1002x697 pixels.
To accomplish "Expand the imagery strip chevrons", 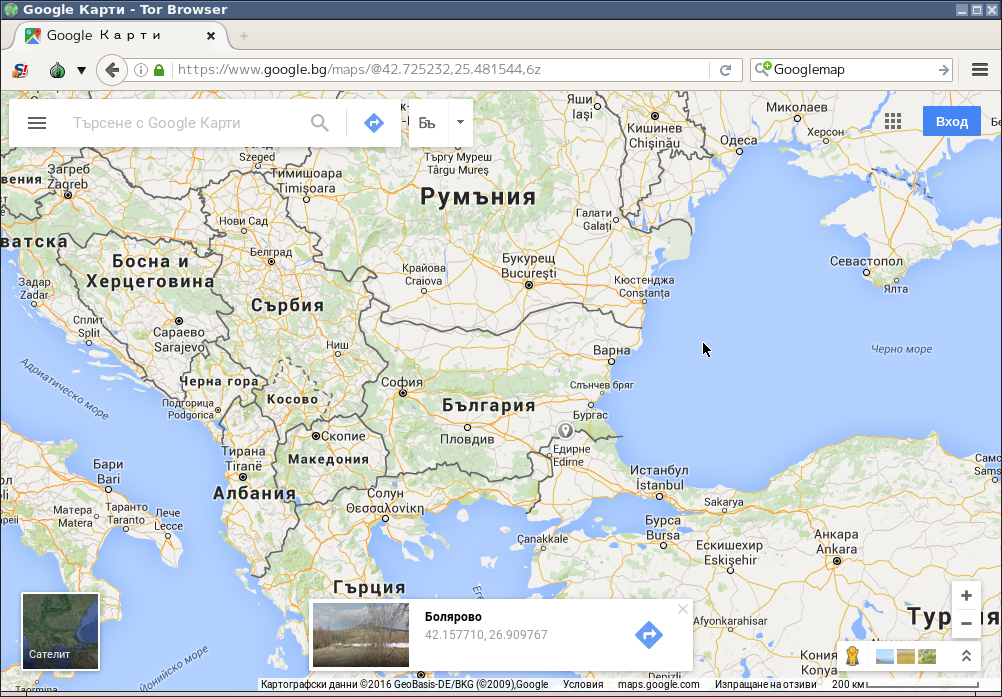I will coord(966,655).
